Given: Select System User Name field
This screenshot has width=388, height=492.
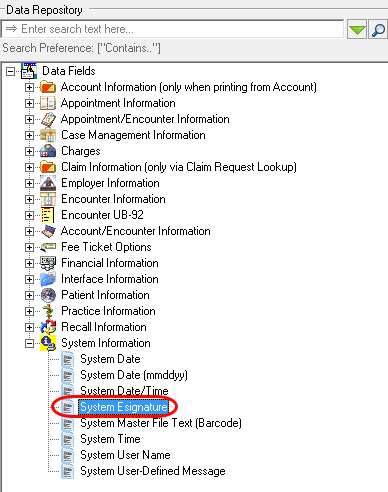Looking at the screenshot, I should point(125,455).
